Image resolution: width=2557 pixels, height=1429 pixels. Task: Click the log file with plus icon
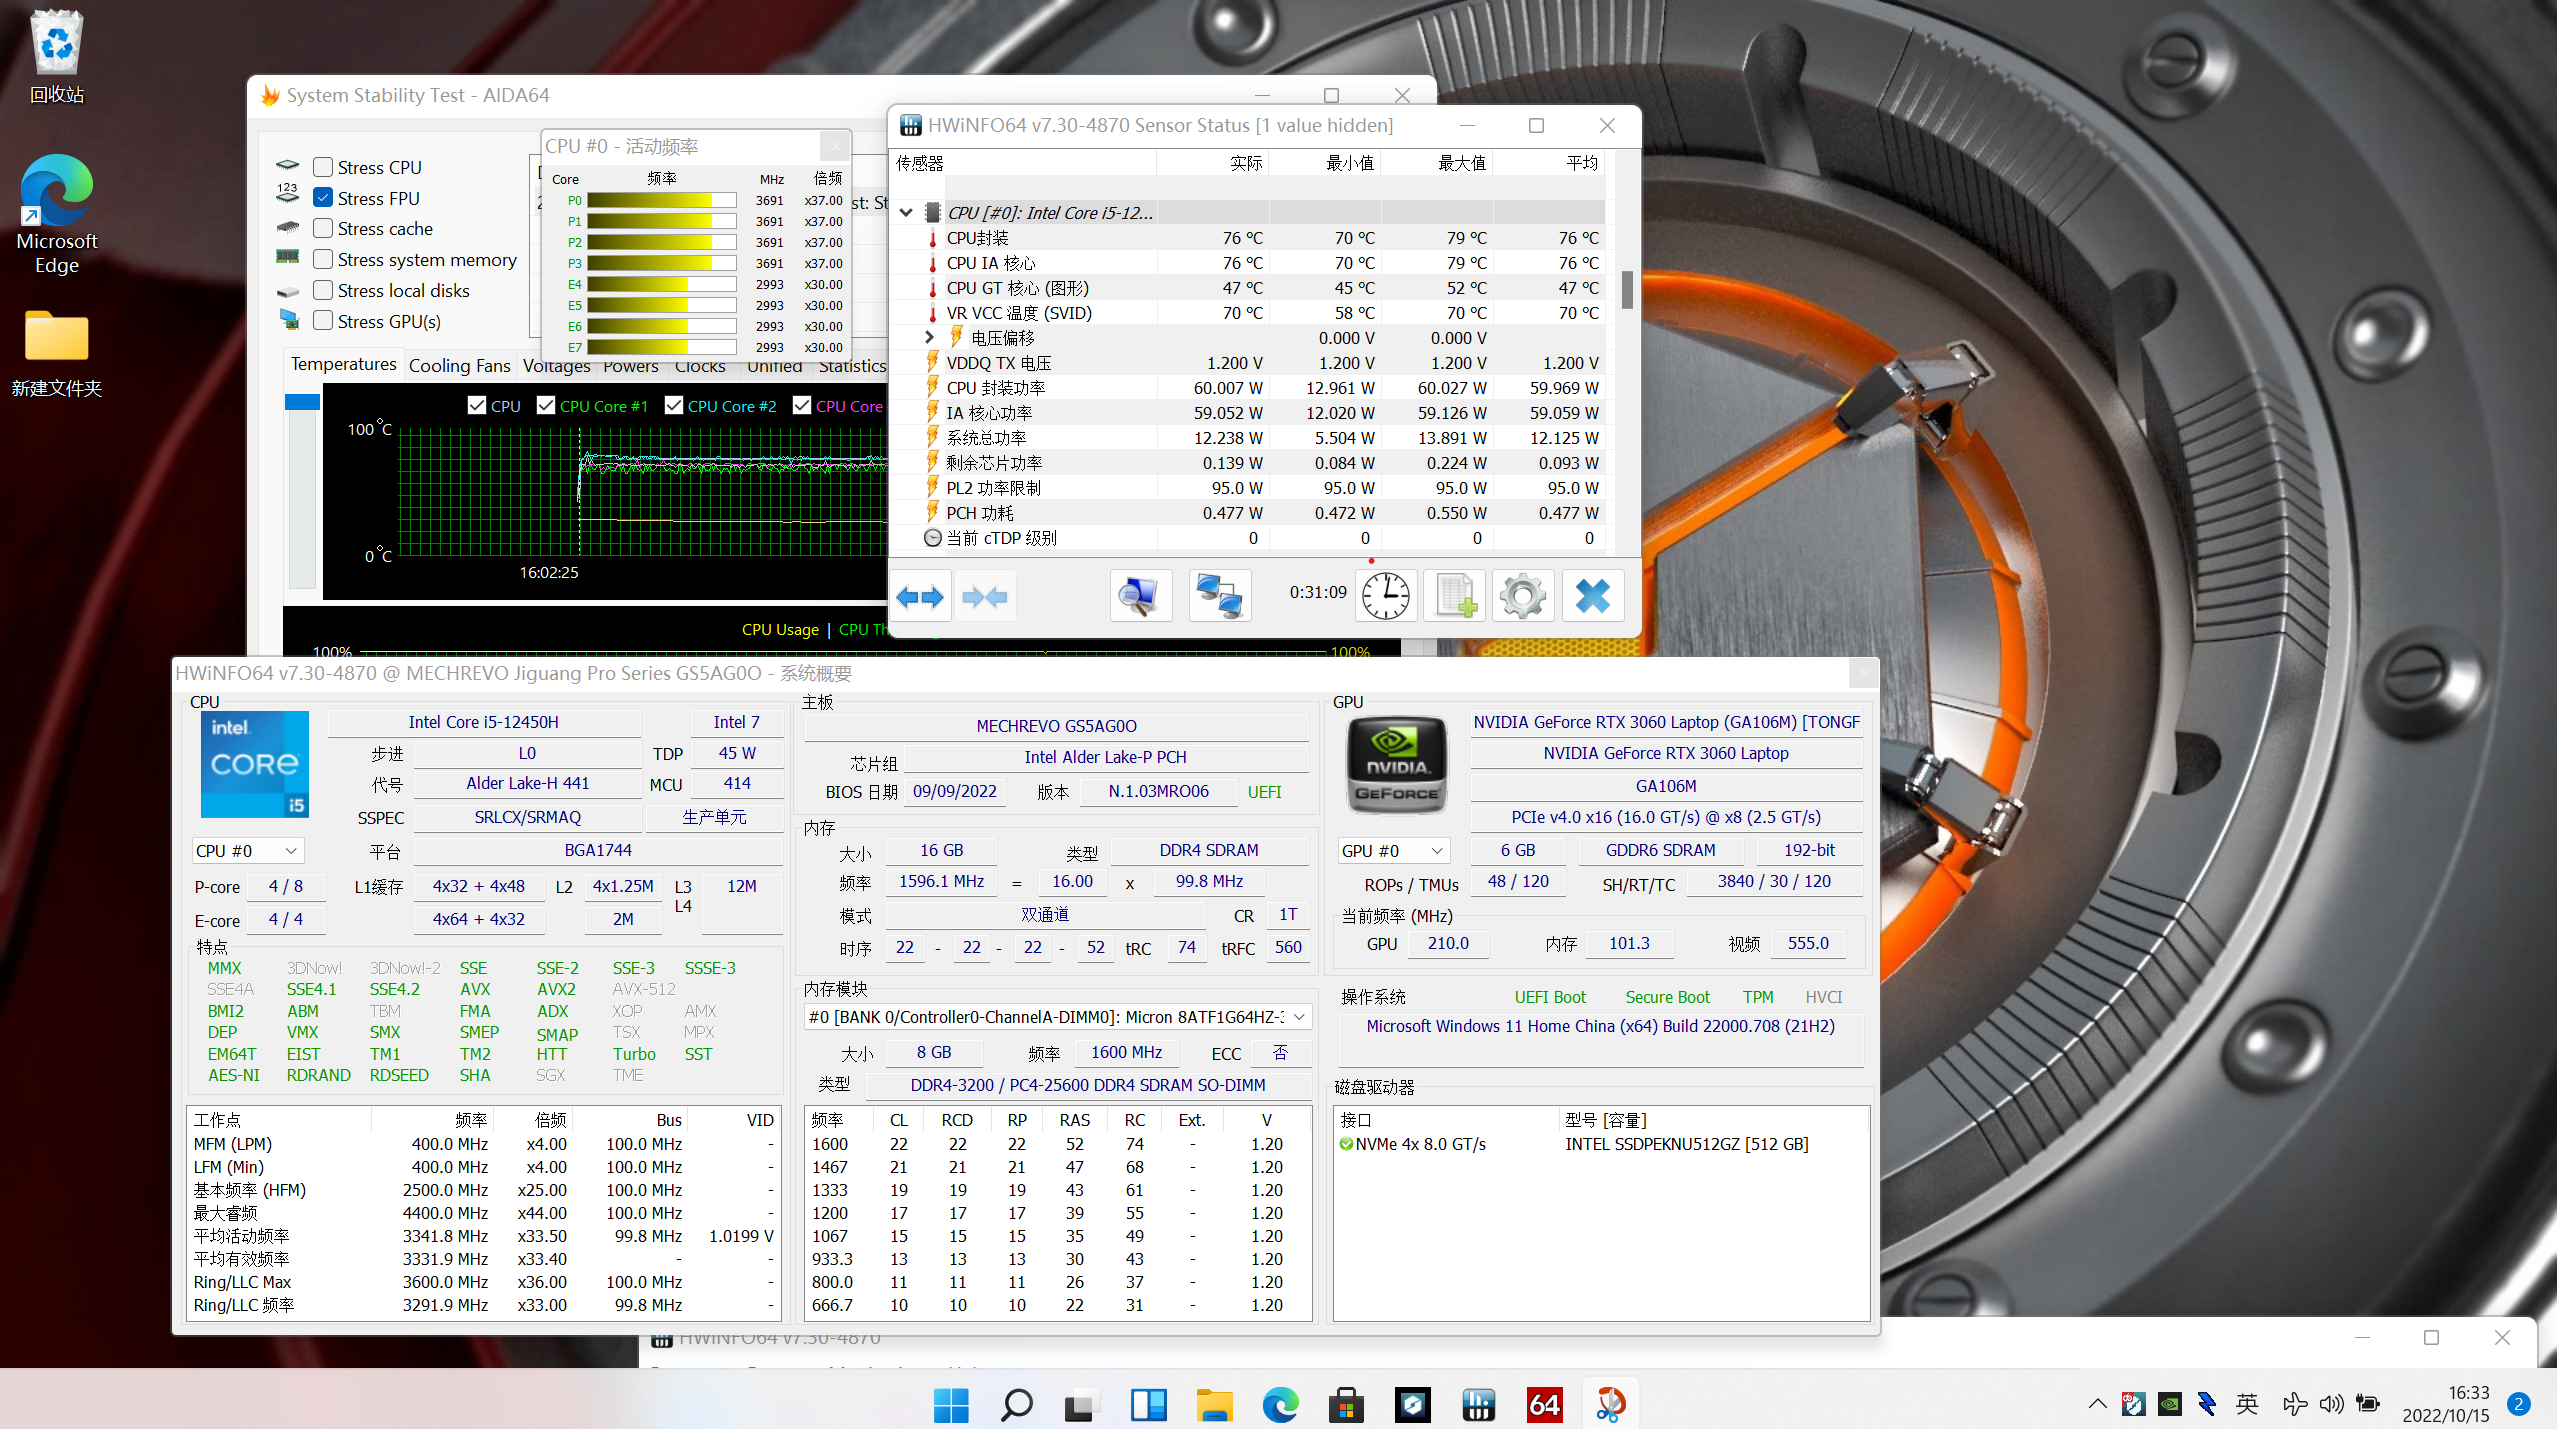point(1455,597)
